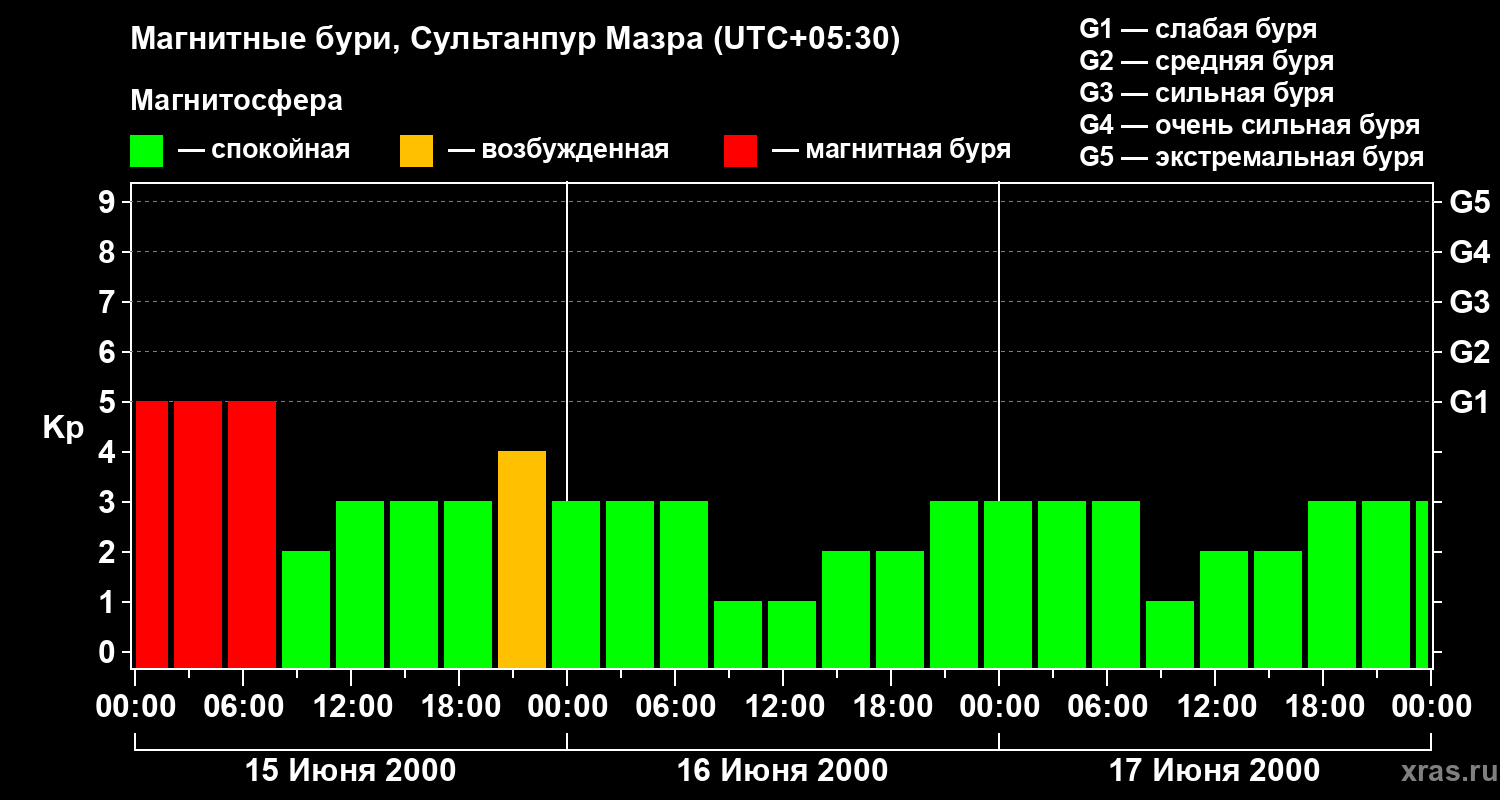The height and width of the screenshot is (800, 1500).
Task: Click the G5 label on the right axis
Action: [1470, 203]
